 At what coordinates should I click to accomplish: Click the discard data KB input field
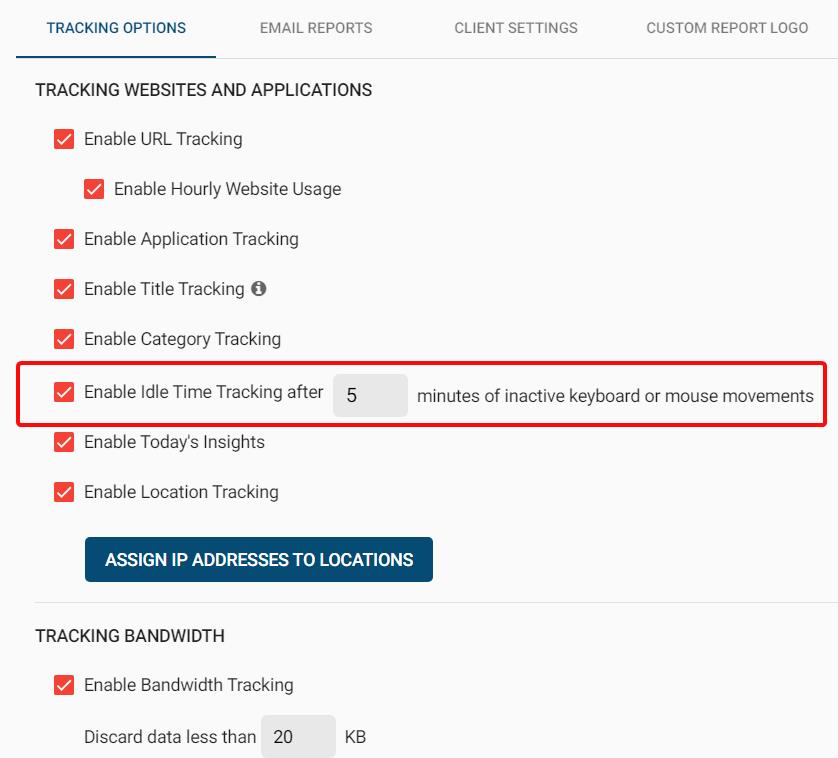pos(298,737)
